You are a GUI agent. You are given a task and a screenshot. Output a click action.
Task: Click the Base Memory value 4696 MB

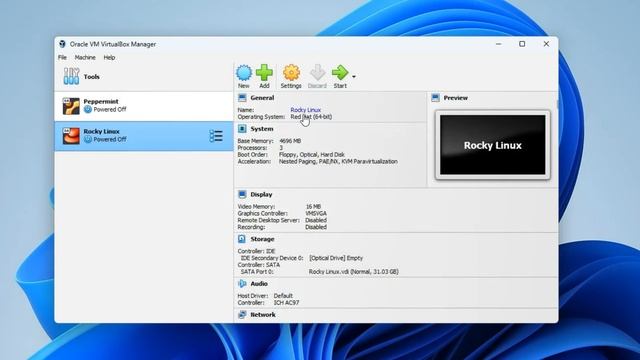290,141
